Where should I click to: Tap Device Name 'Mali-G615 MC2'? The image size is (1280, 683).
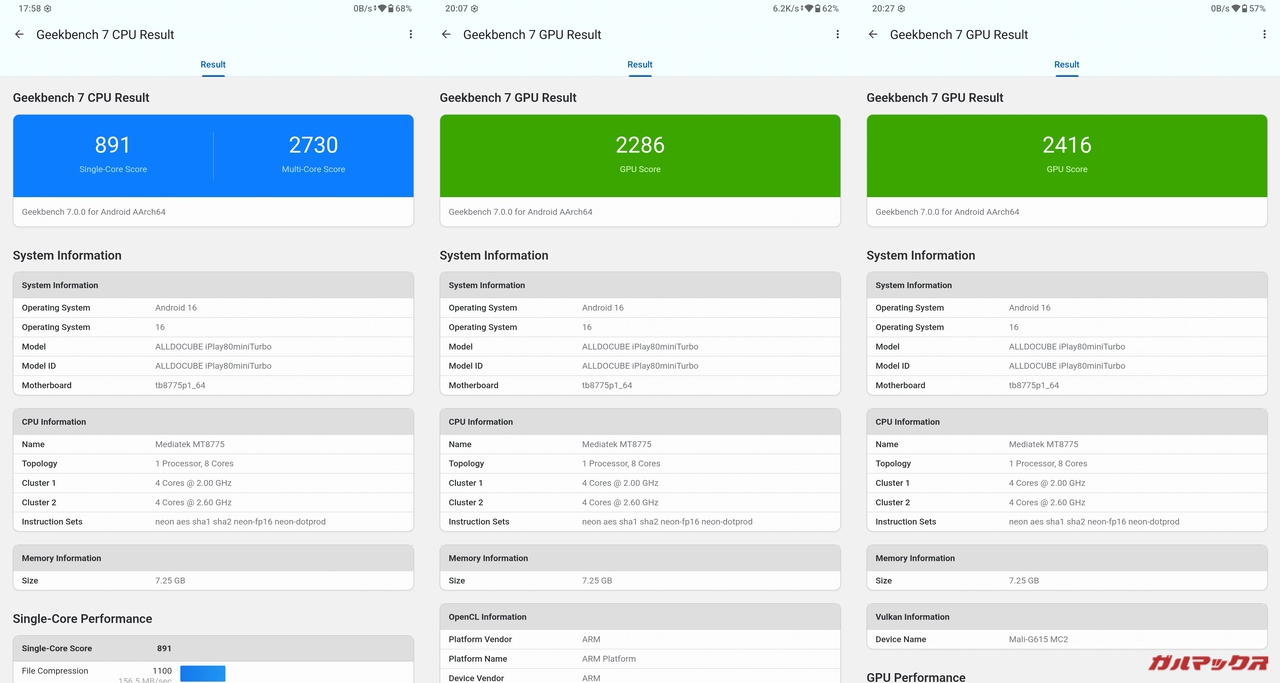pyautogui.click(x=1038, y=640)
